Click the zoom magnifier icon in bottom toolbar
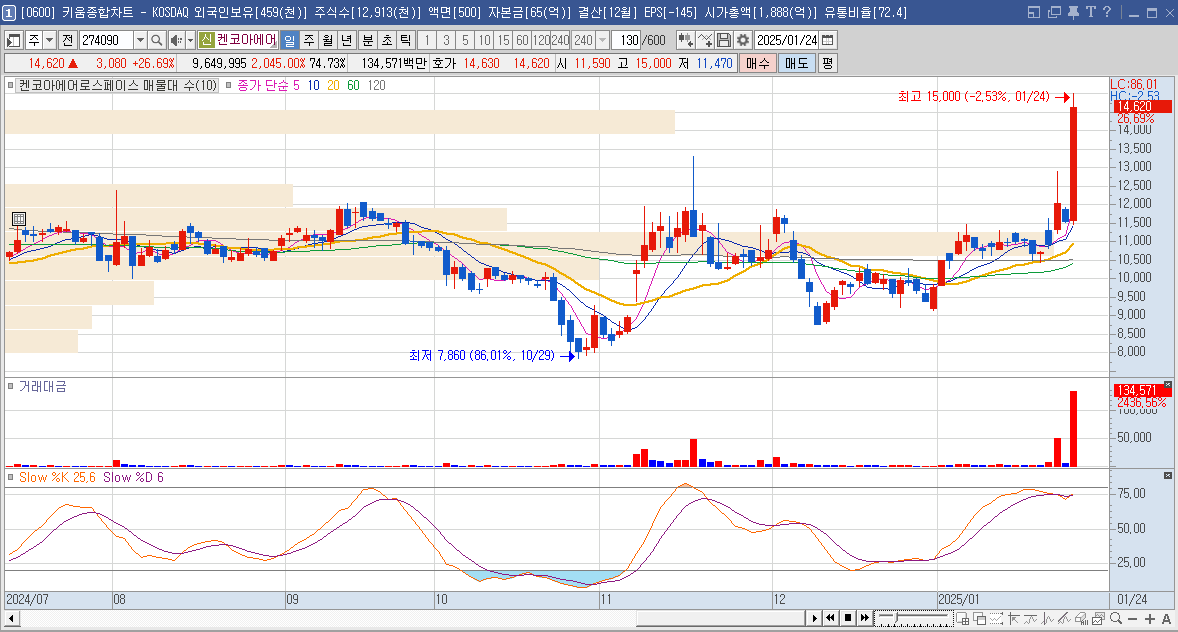This screenshot has width=1178, height=632. [1116, 618]
